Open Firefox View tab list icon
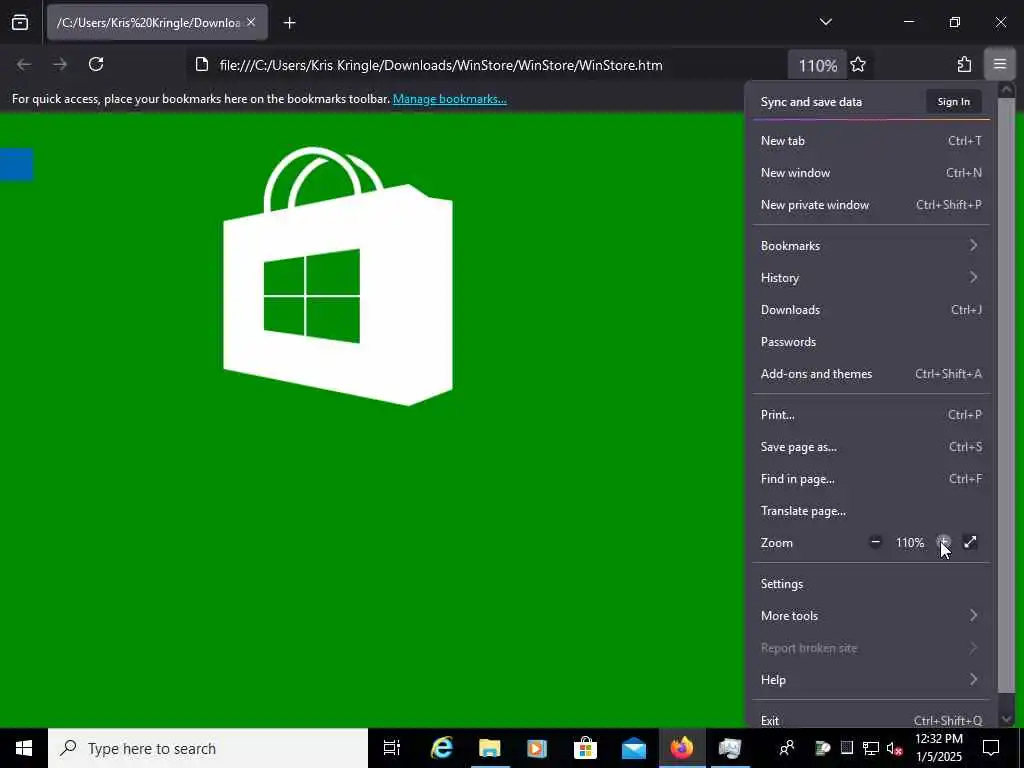 [20, 23]
